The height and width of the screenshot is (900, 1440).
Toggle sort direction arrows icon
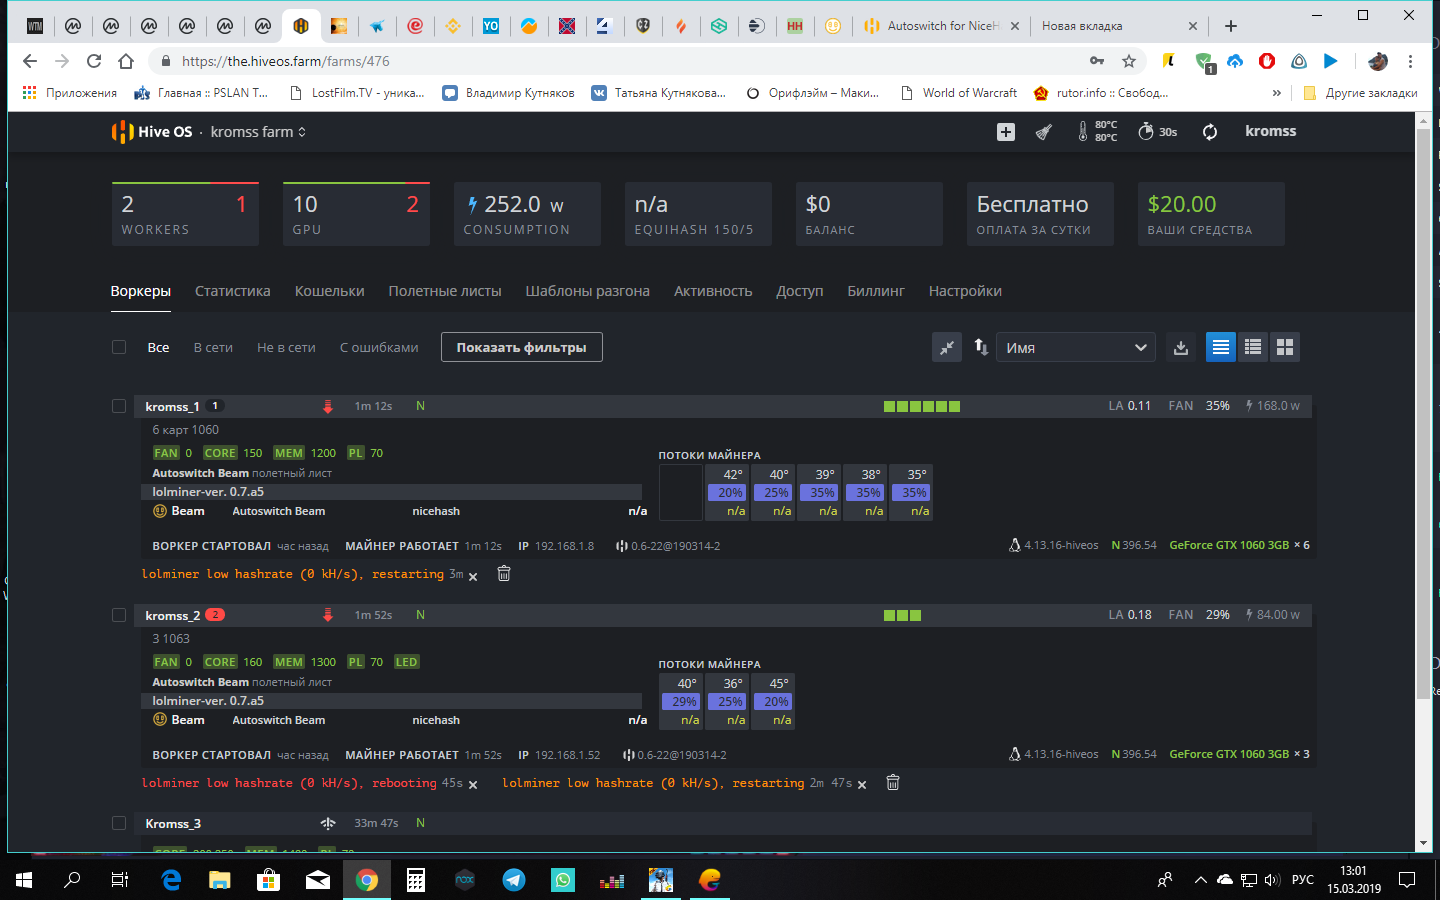click(981, 347)
